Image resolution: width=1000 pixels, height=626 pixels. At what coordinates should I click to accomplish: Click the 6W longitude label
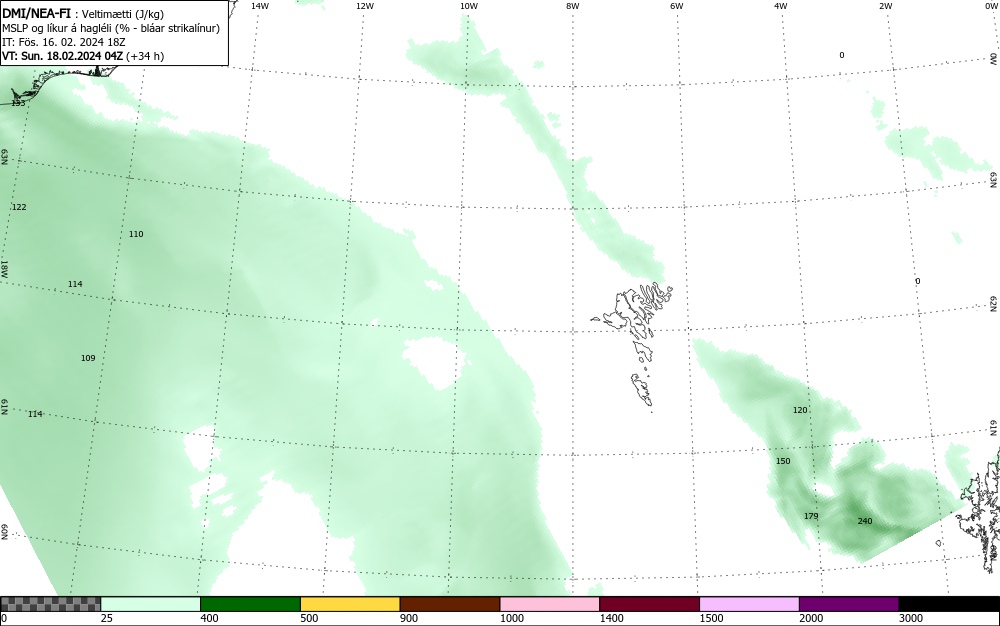pos(677,6)
